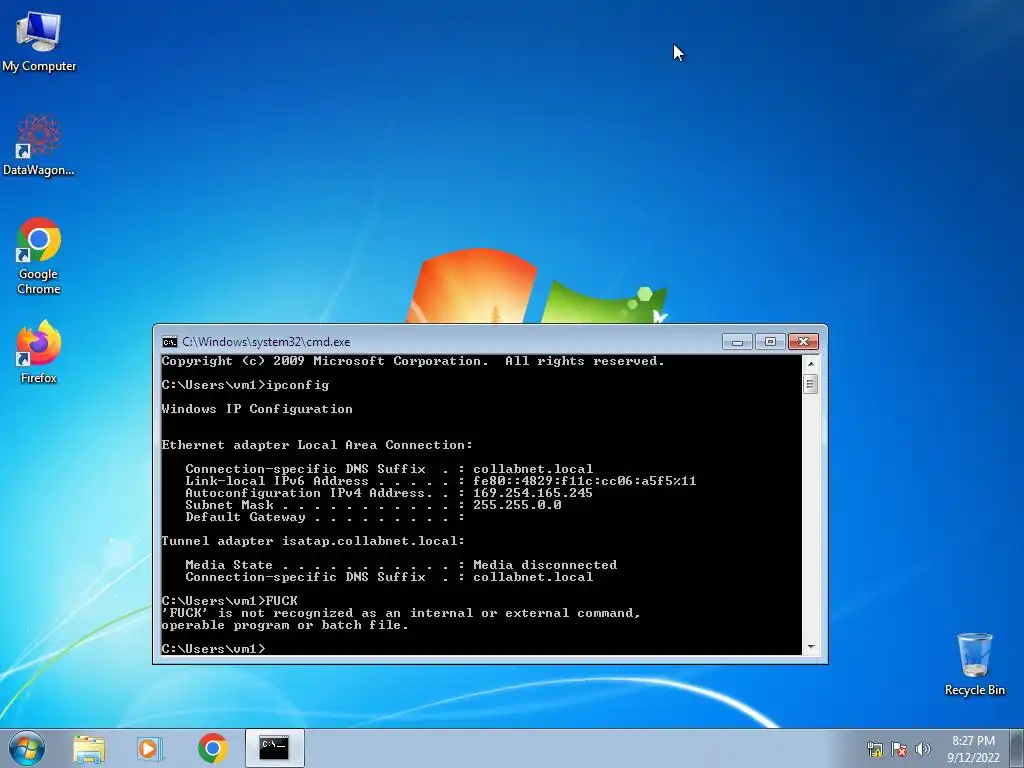The image size is (1024, 768).
Task: Click the 'Windows IP Configuration' line
Action: pos(257,409)
